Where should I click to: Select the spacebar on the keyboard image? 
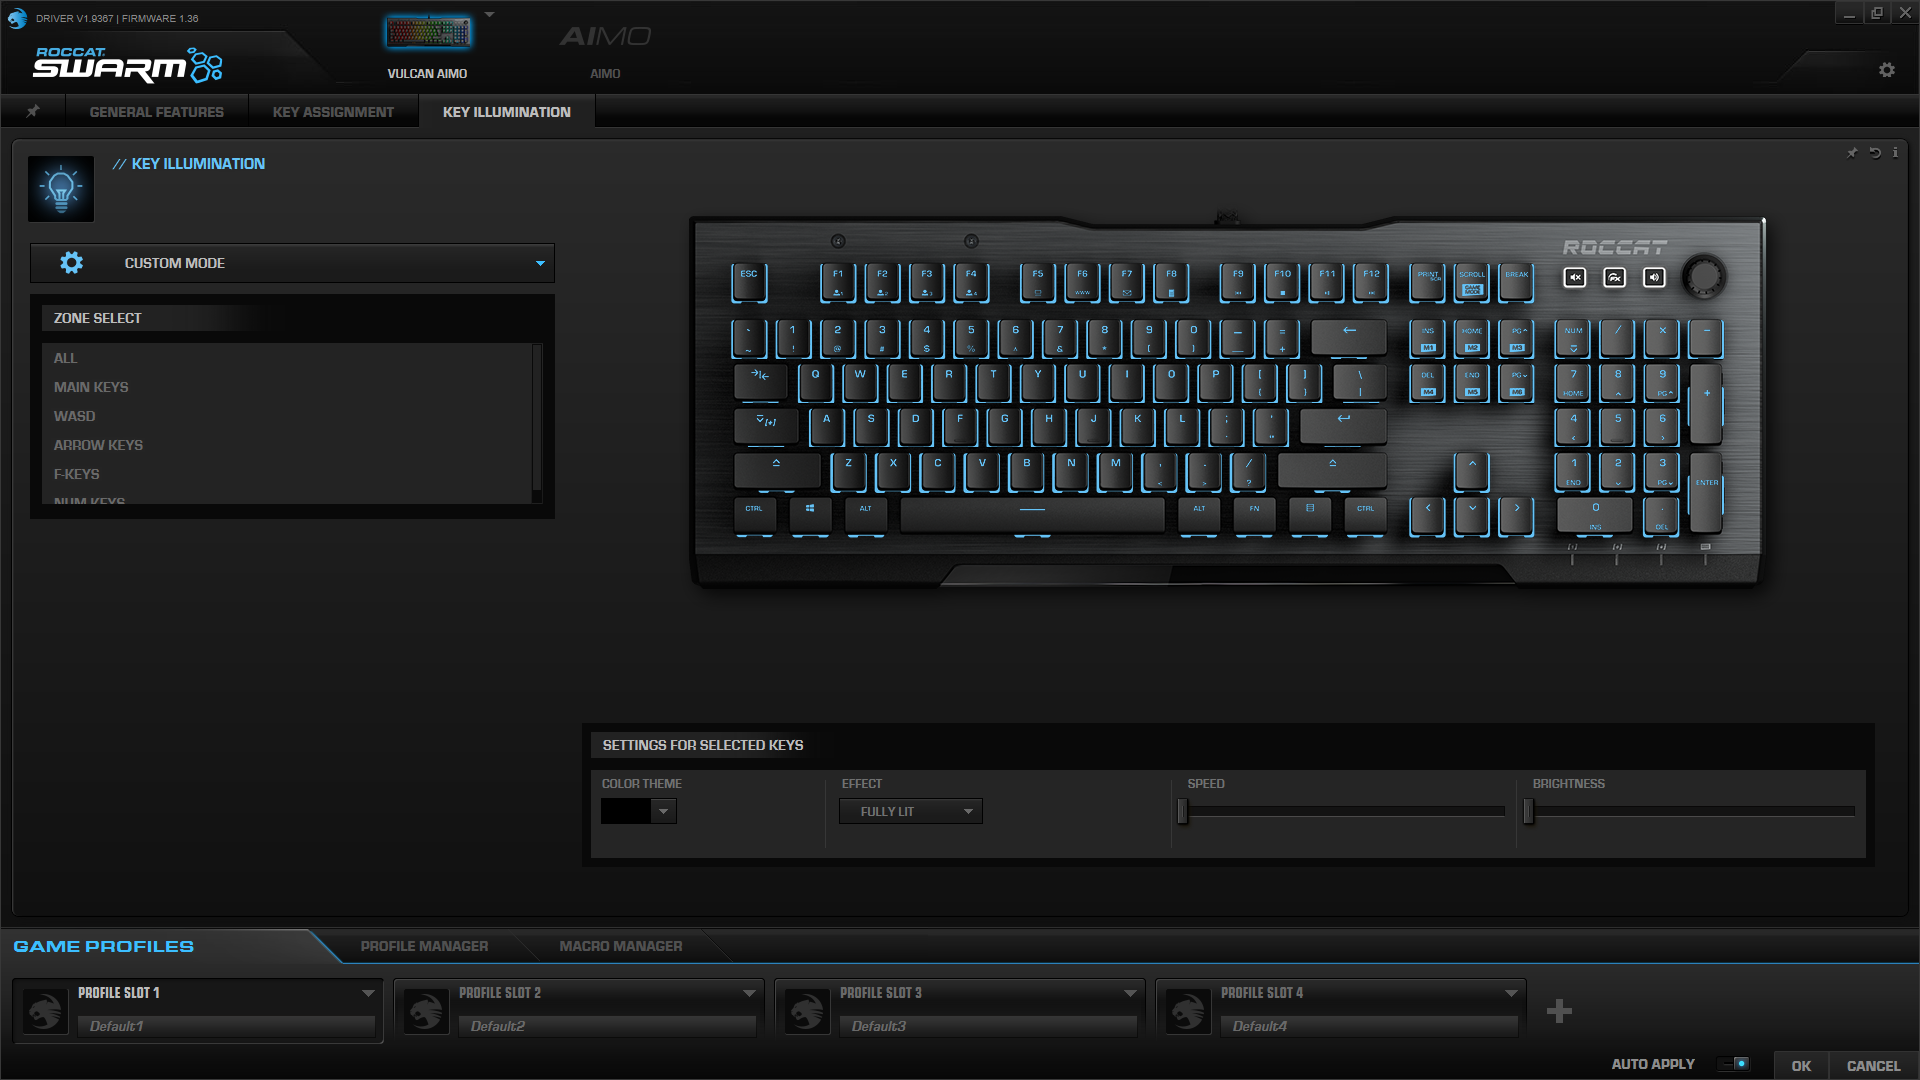pyautogui.click(x=1032, y=515)
